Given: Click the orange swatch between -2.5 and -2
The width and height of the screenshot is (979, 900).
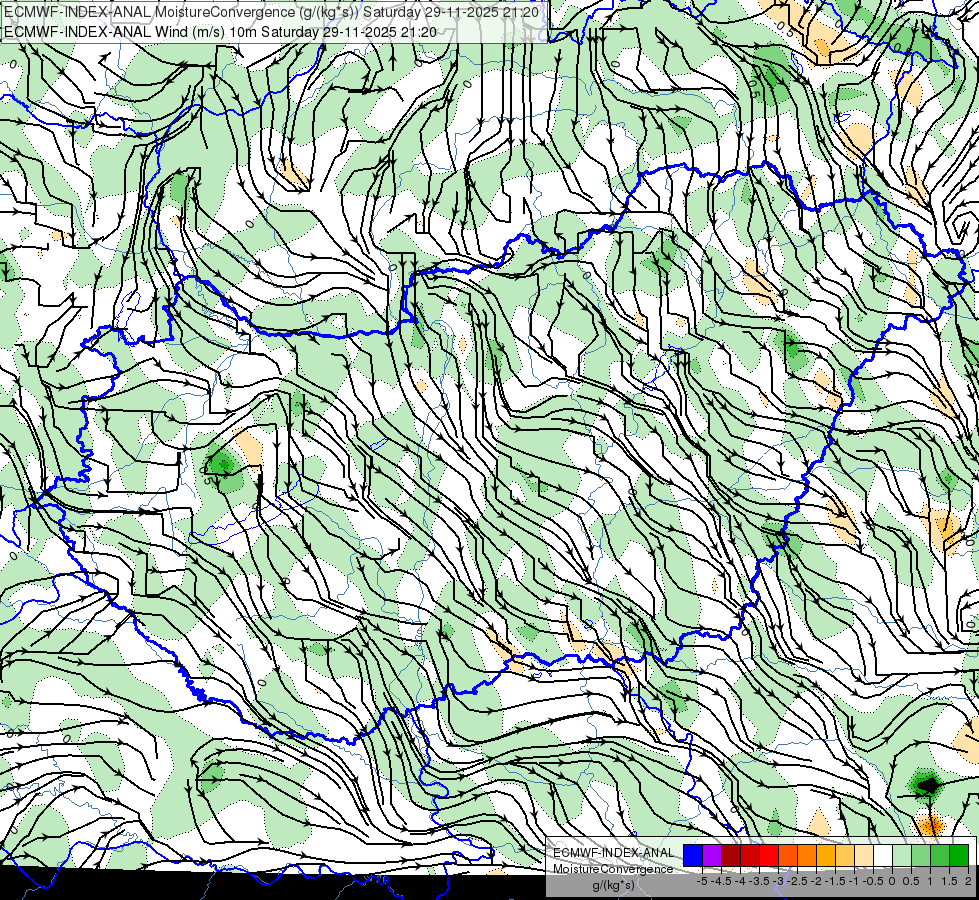Looking at the screenshot, I should [807, 855].
